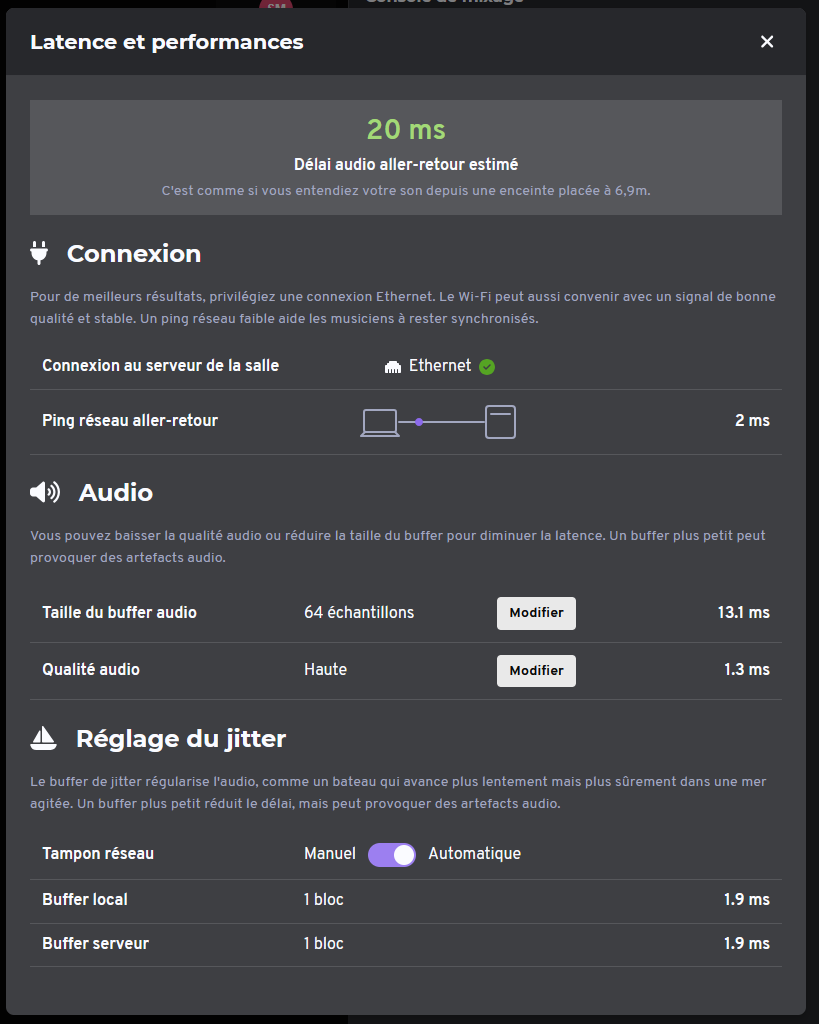Click the 'Haute' quality value
819x1024 pixels.
(325, 669)
